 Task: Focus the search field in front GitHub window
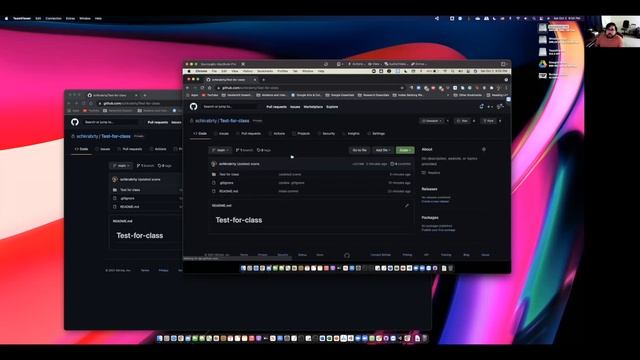pos(229,107)
